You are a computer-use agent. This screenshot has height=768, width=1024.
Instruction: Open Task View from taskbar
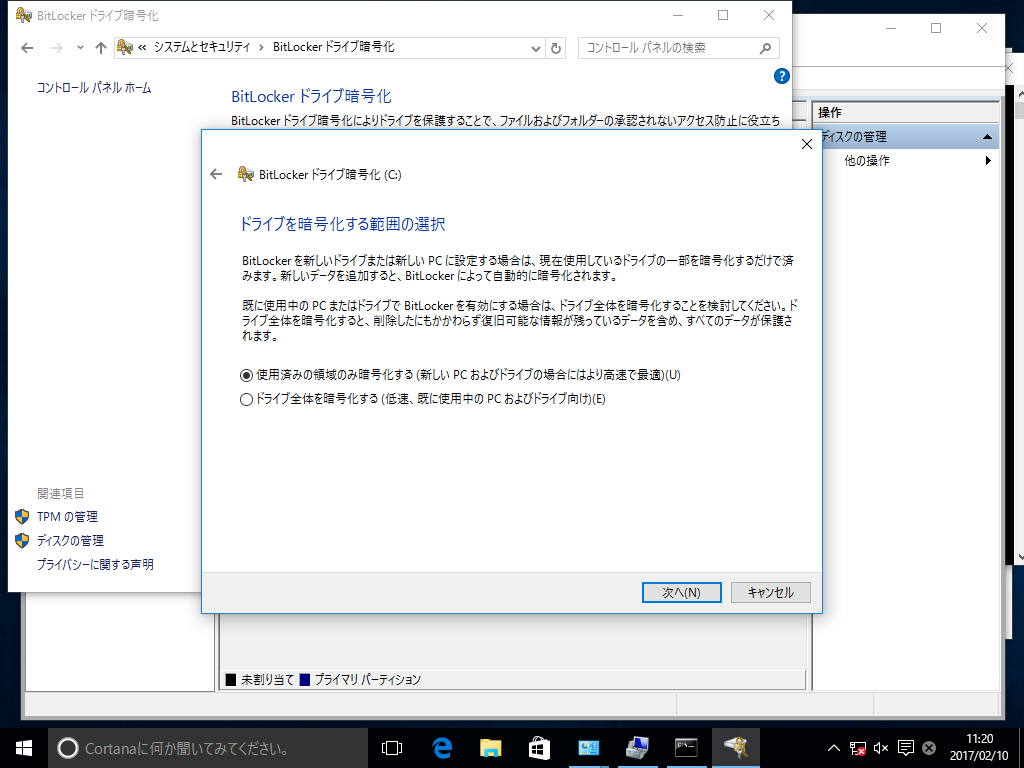pos(391,748)
